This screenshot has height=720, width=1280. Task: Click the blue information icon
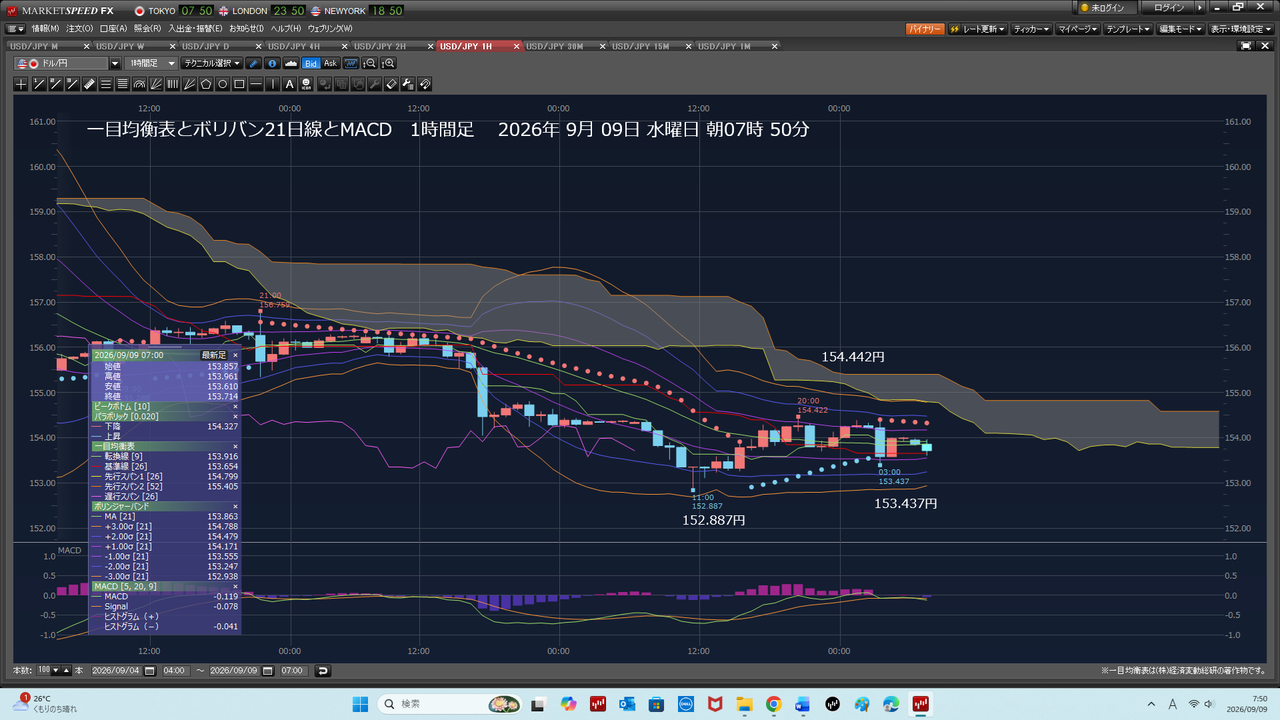pos(272,63)
